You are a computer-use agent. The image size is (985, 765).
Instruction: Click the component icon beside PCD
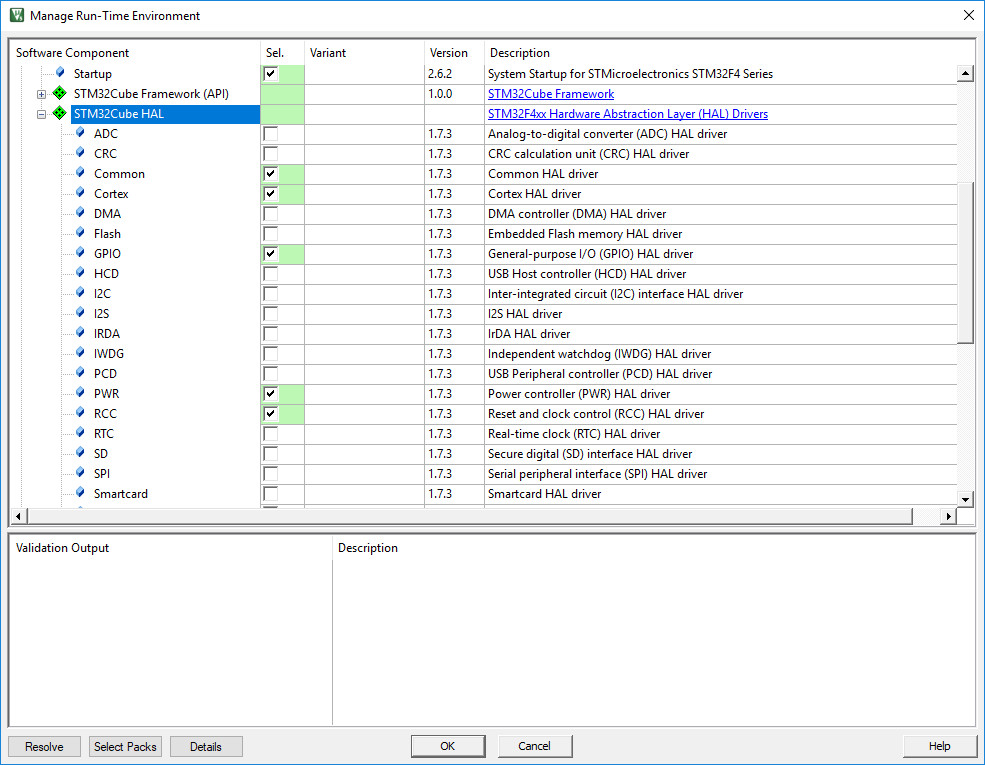coord(80,372)
